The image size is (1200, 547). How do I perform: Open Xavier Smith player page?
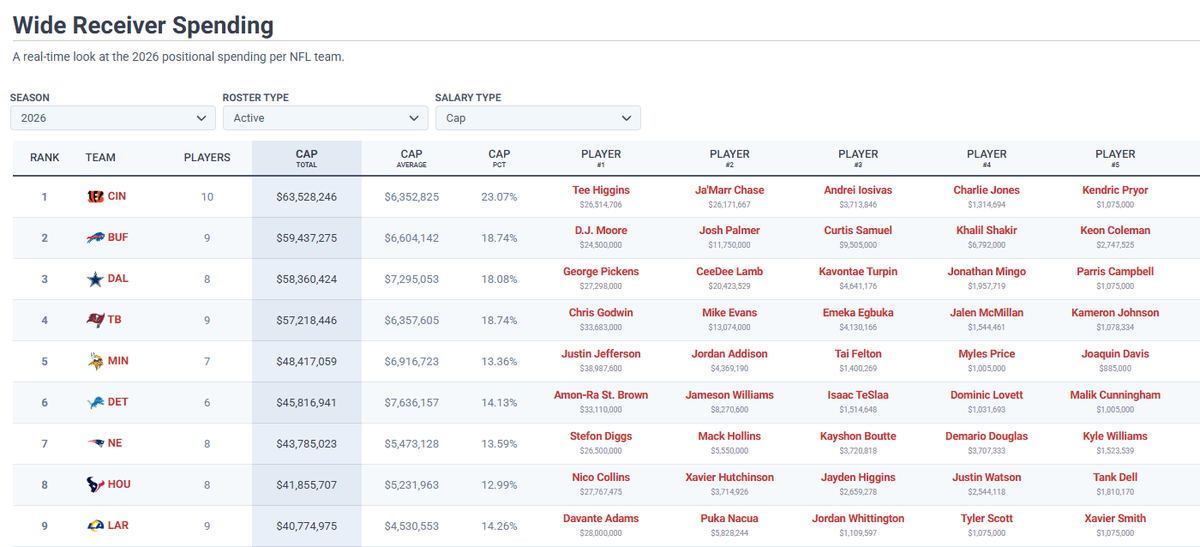(1116, 518)
